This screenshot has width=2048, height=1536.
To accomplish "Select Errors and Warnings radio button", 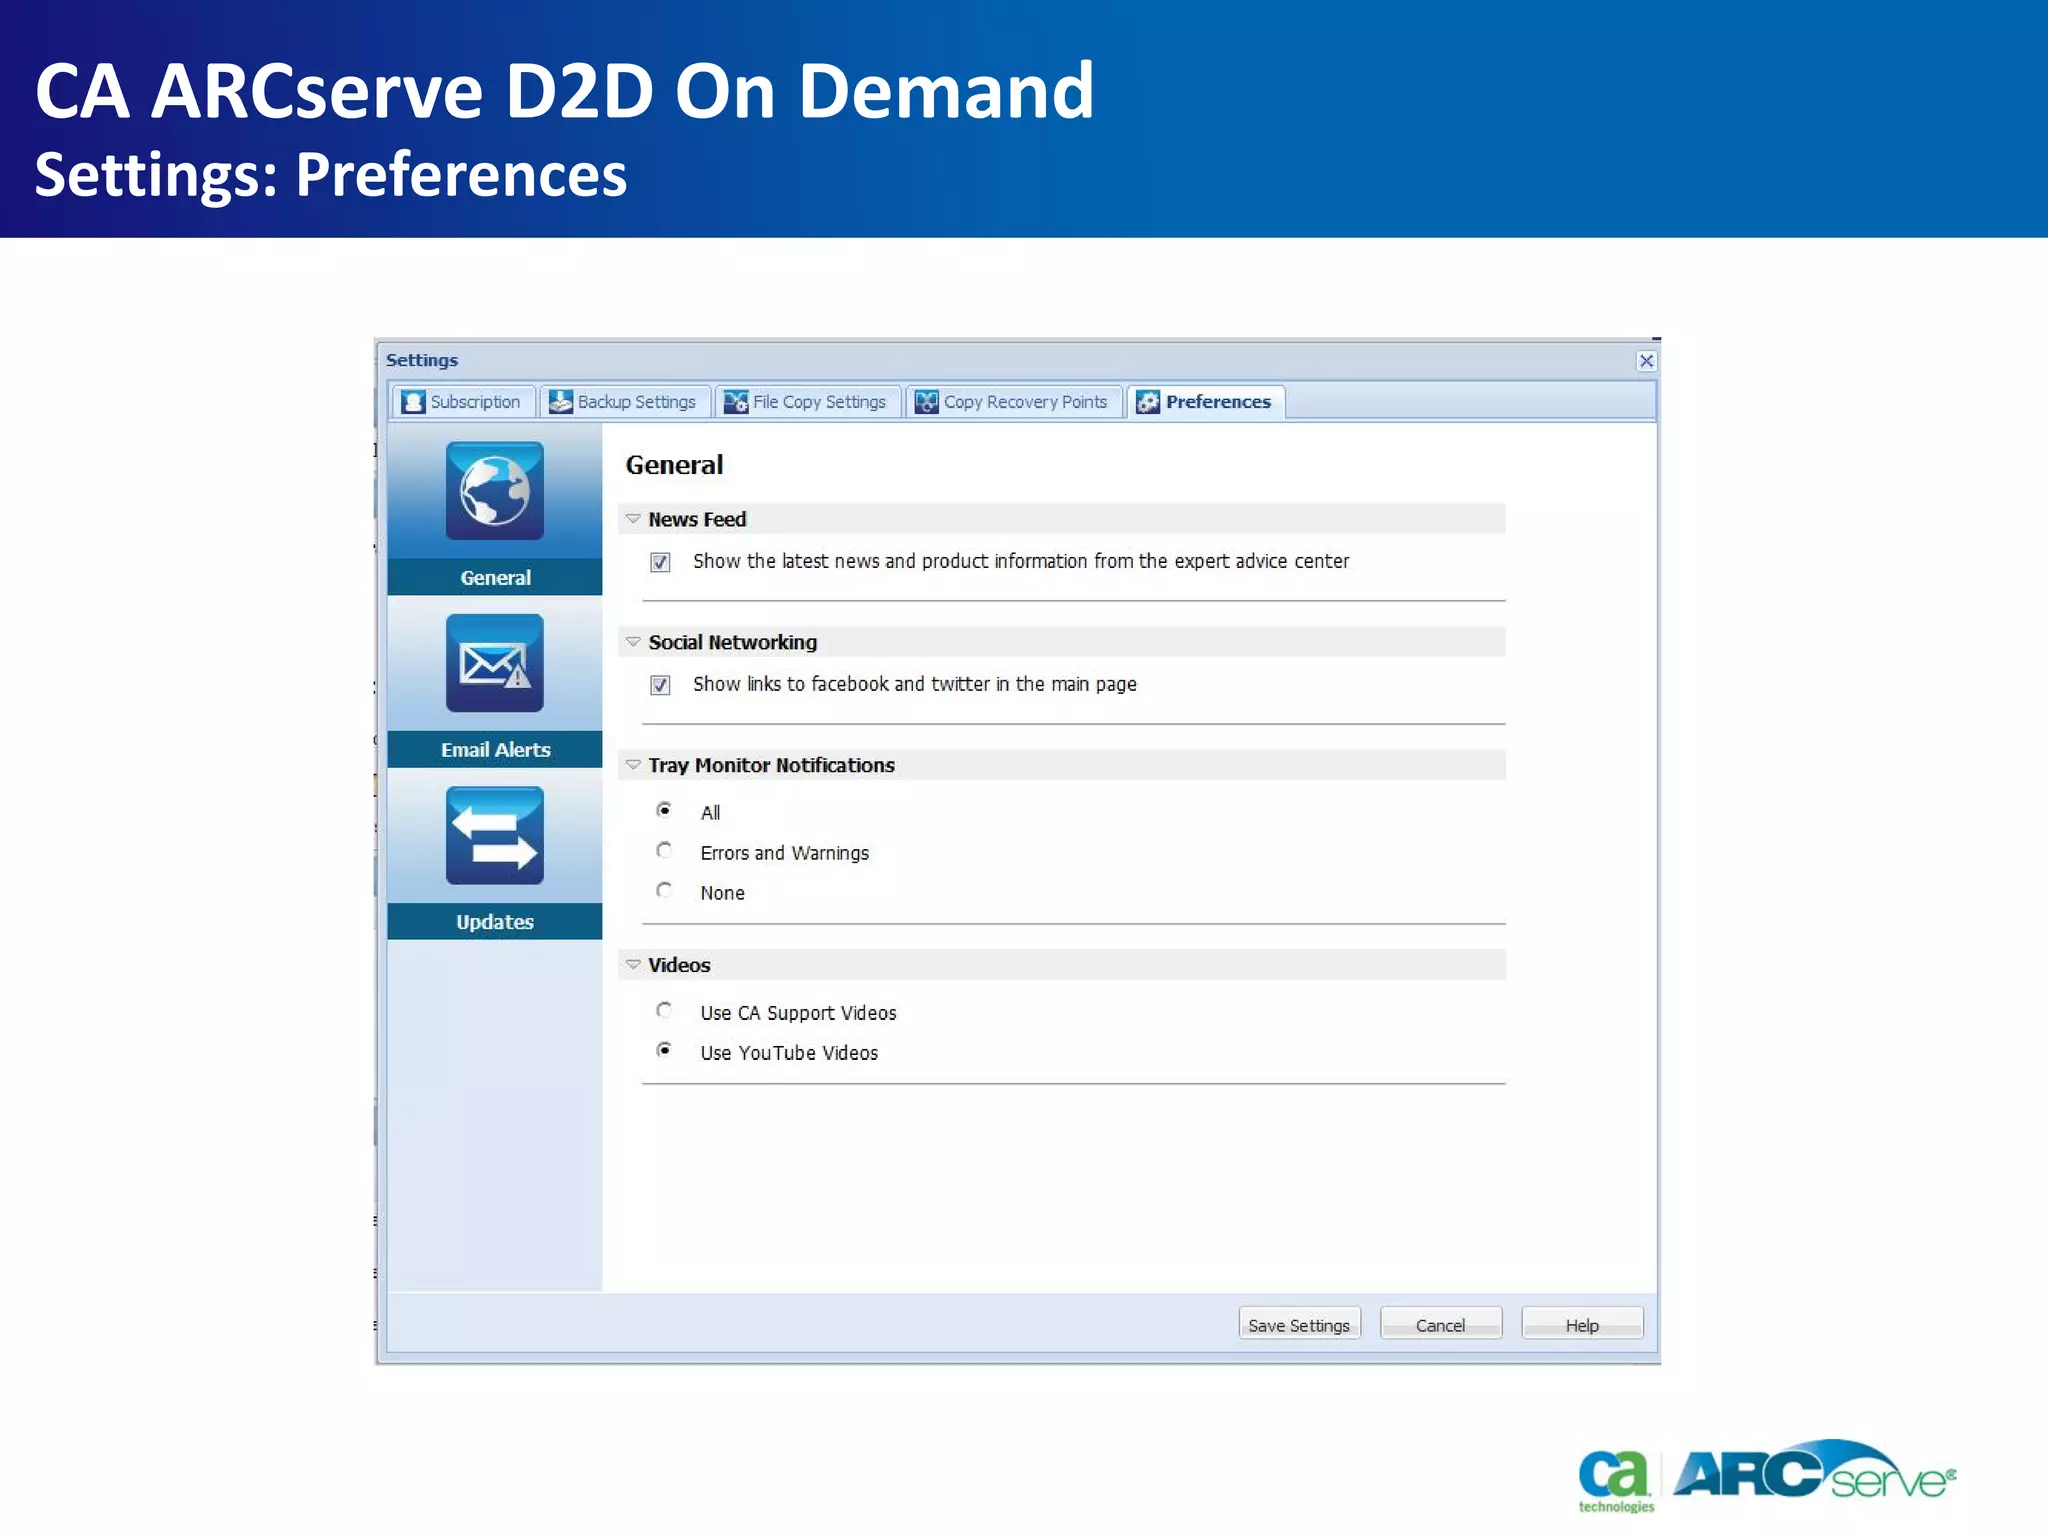I will click(x=664, y=850).
